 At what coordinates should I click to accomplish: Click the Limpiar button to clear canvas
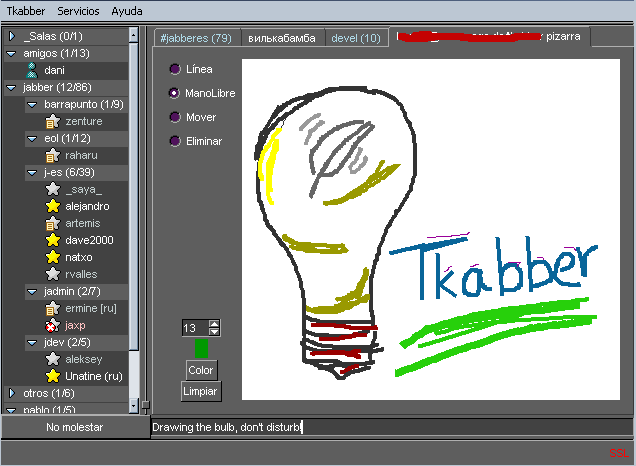[x=201, y=391]
